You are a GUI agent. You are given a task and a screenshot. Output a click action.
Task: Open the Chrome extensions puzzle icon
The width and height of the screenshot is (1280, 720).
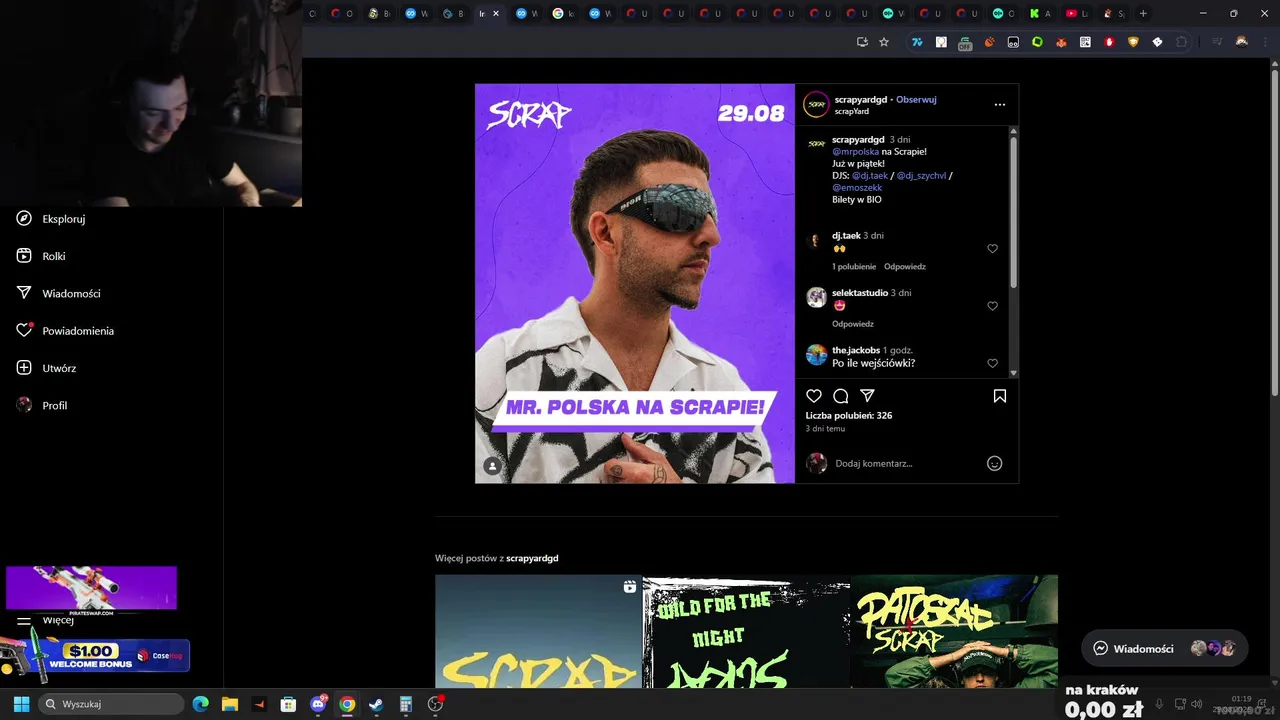[1182, 42]
